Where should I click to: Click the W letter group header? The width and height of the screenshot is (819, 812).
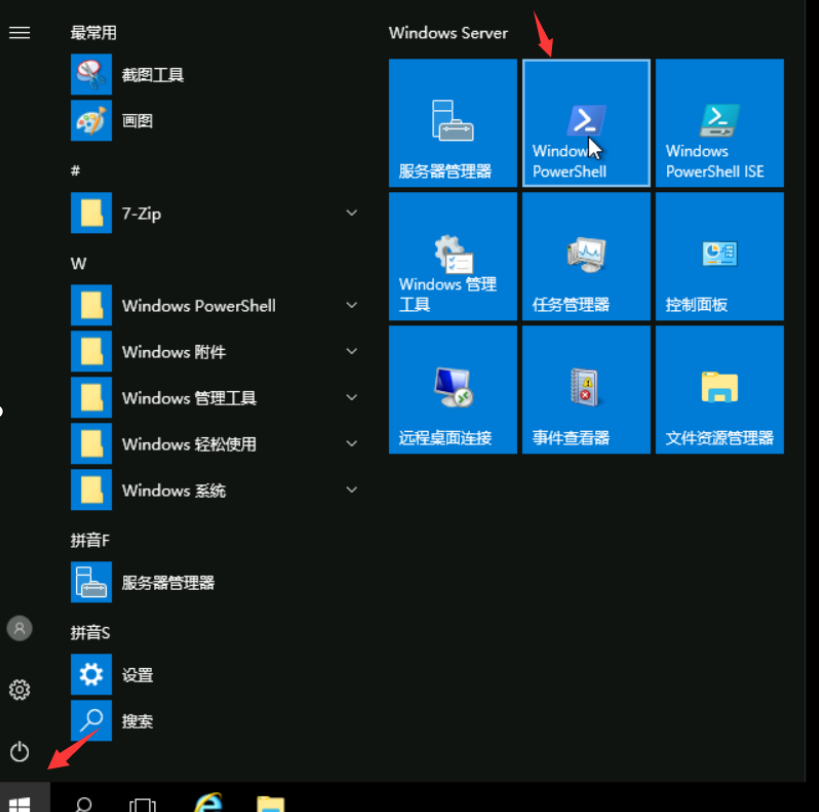click(78, 263)
